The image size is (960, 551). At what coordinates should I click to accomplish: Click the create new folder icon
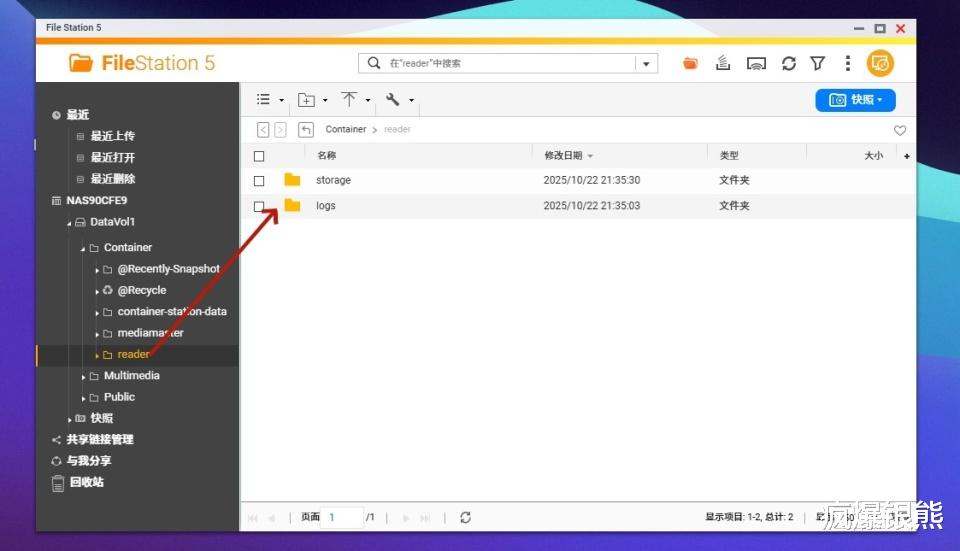pyautogui.click(x=306, y=100)
